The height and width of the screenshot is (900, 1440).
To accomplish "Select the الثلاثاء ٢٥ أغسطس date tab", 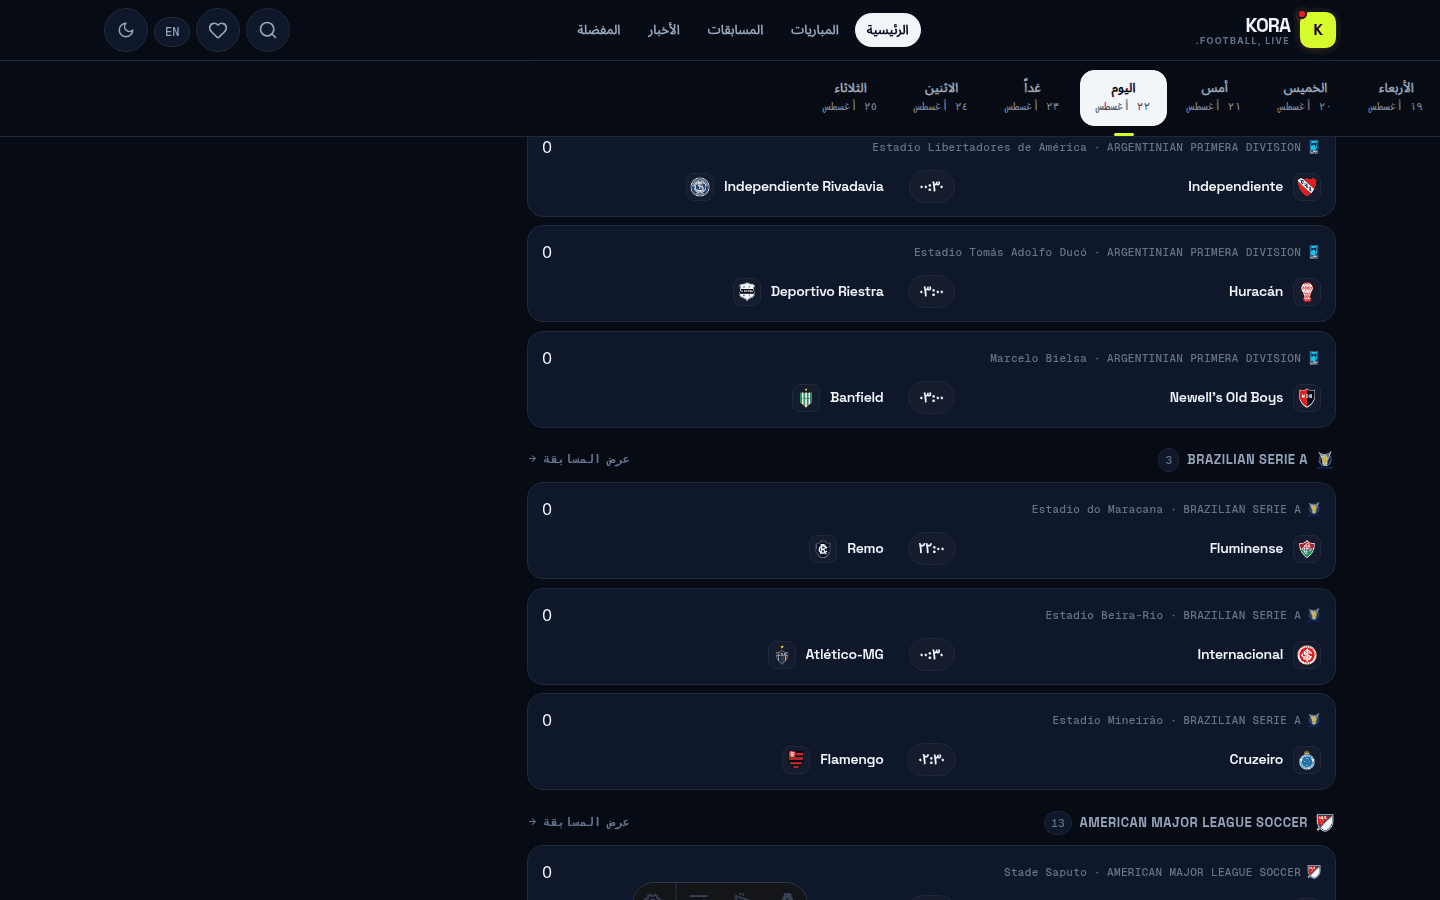I will [850, 97].
